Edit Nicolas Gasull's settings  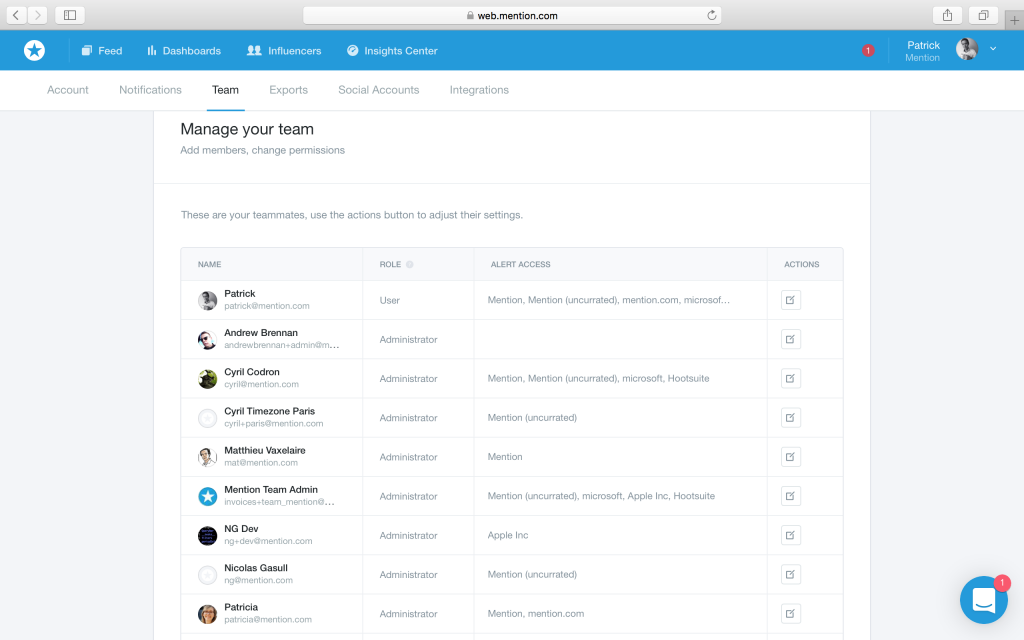[790, 575]
